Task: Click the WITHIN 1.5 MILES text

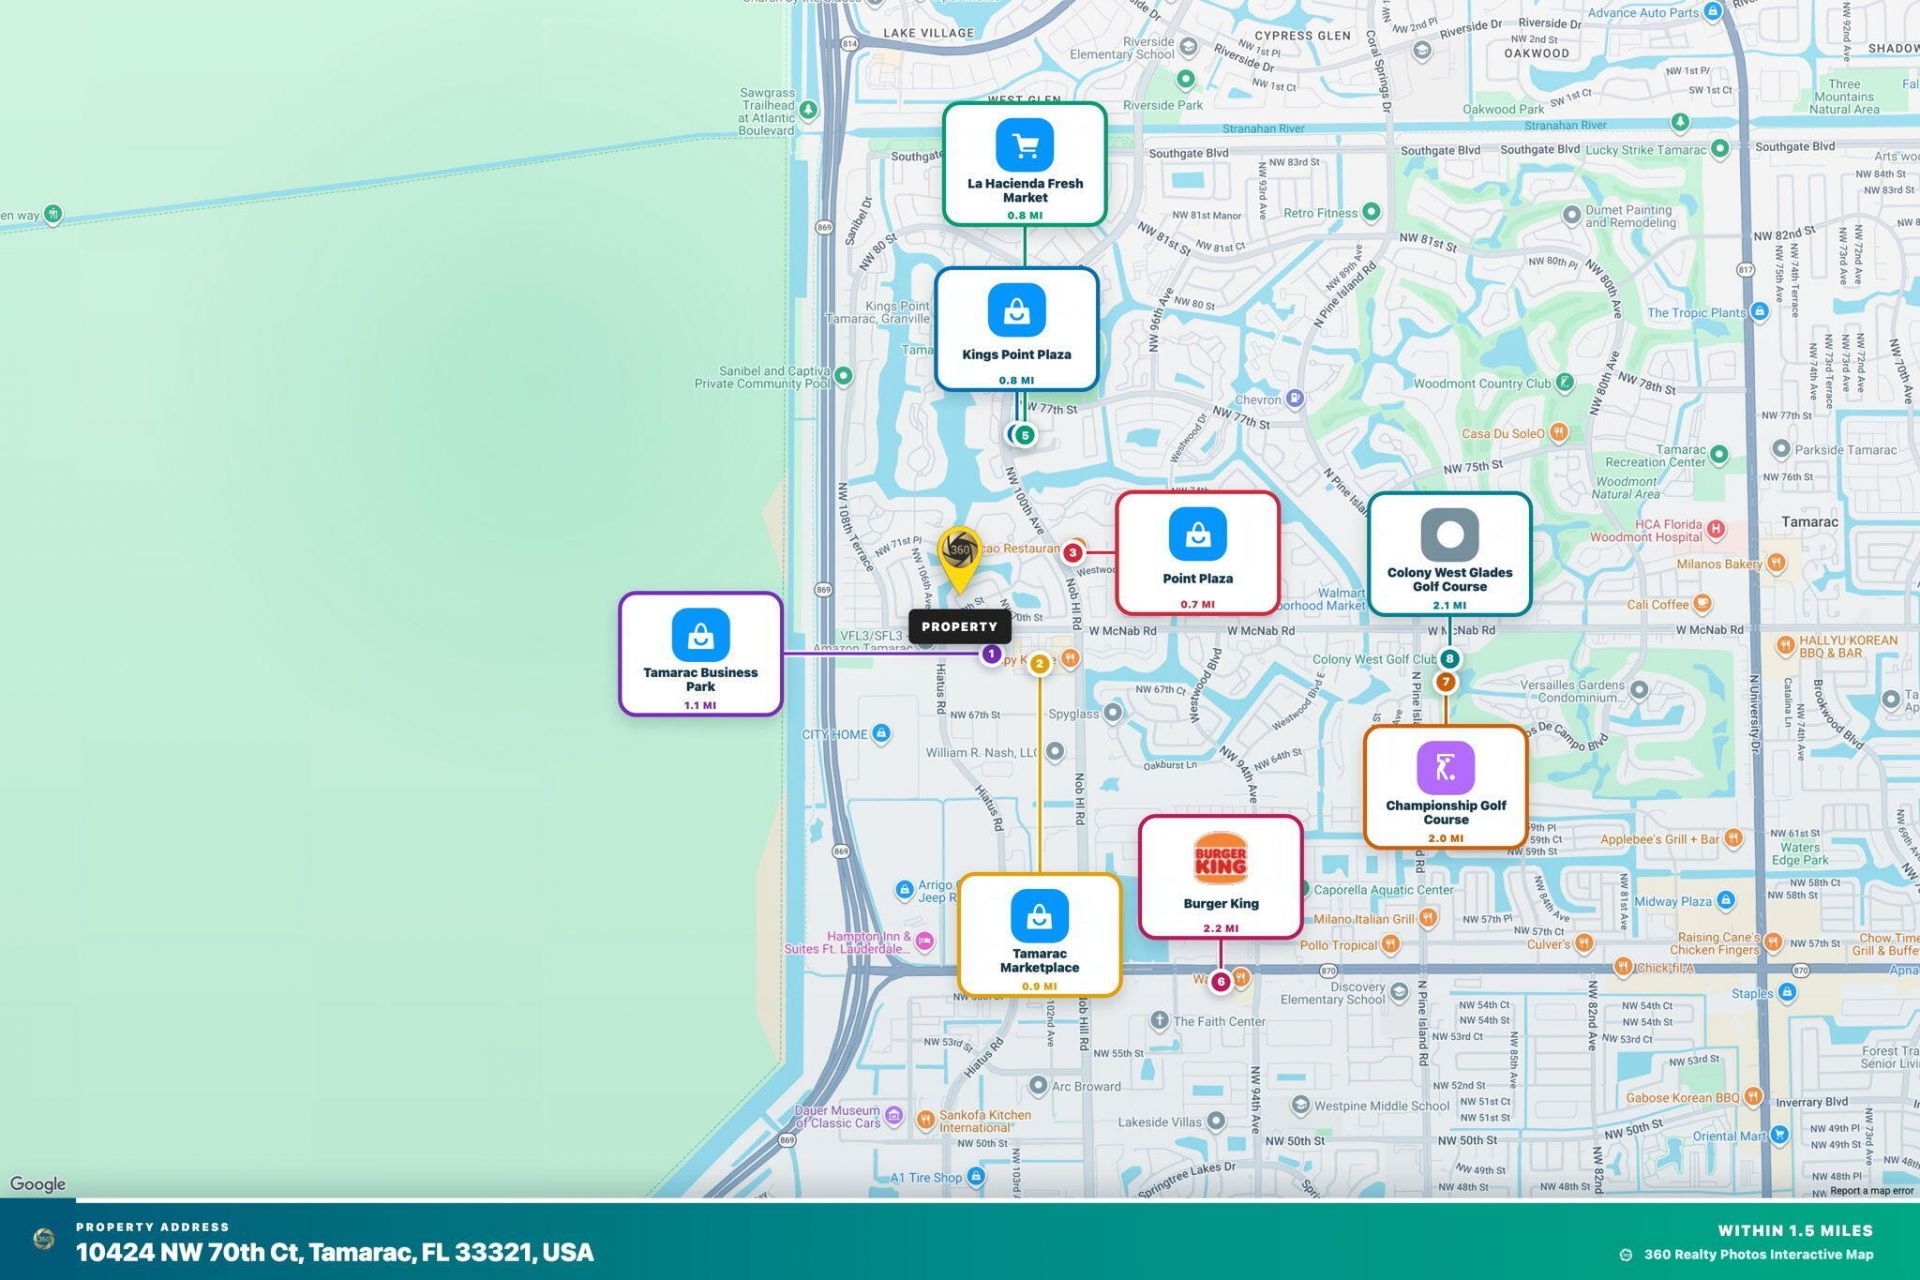Action: point(1795,1231)
